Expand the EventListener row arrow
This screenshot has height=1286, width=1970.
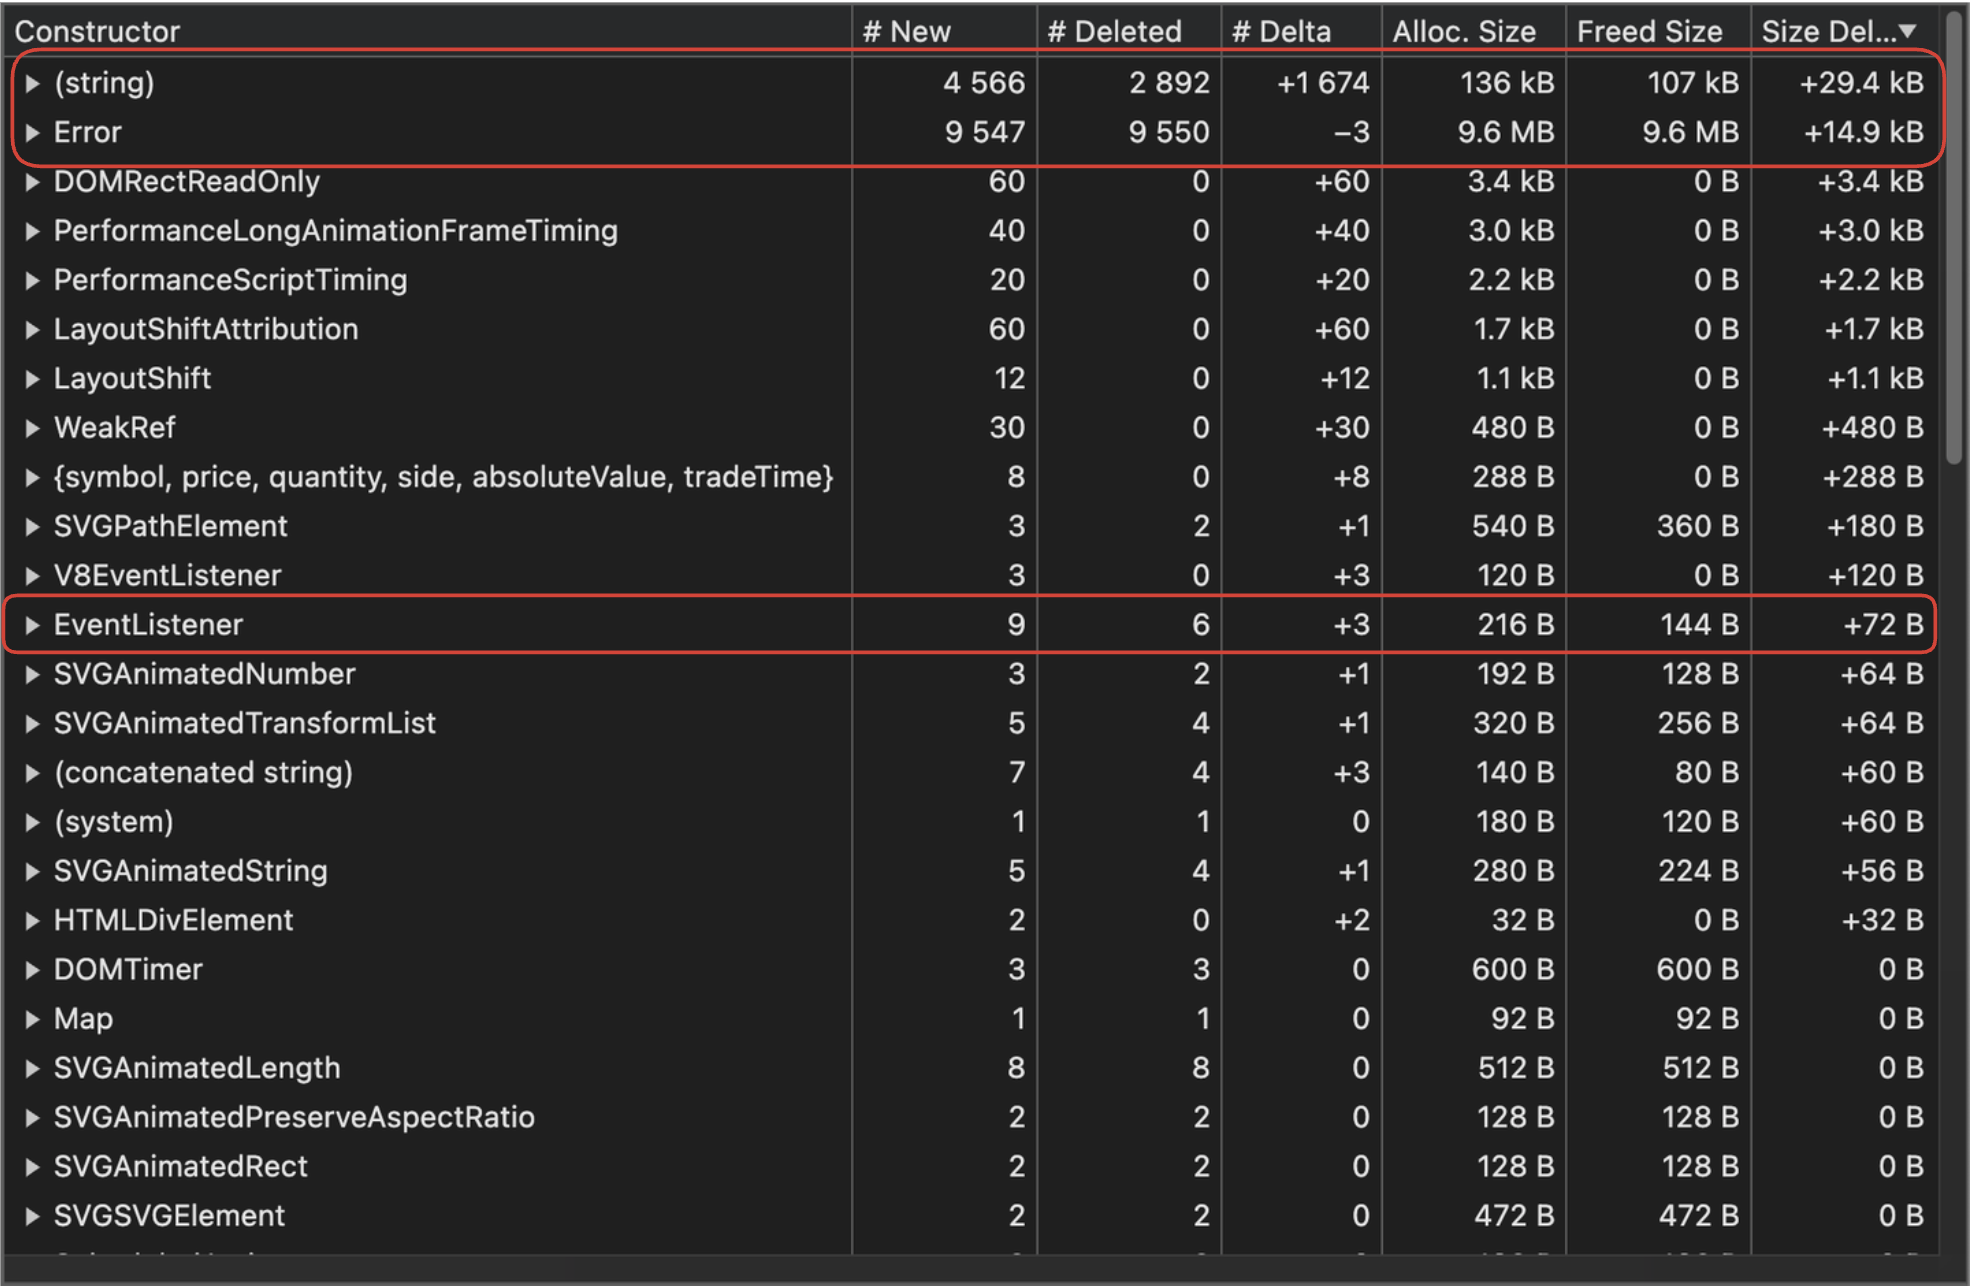point(32,625)
